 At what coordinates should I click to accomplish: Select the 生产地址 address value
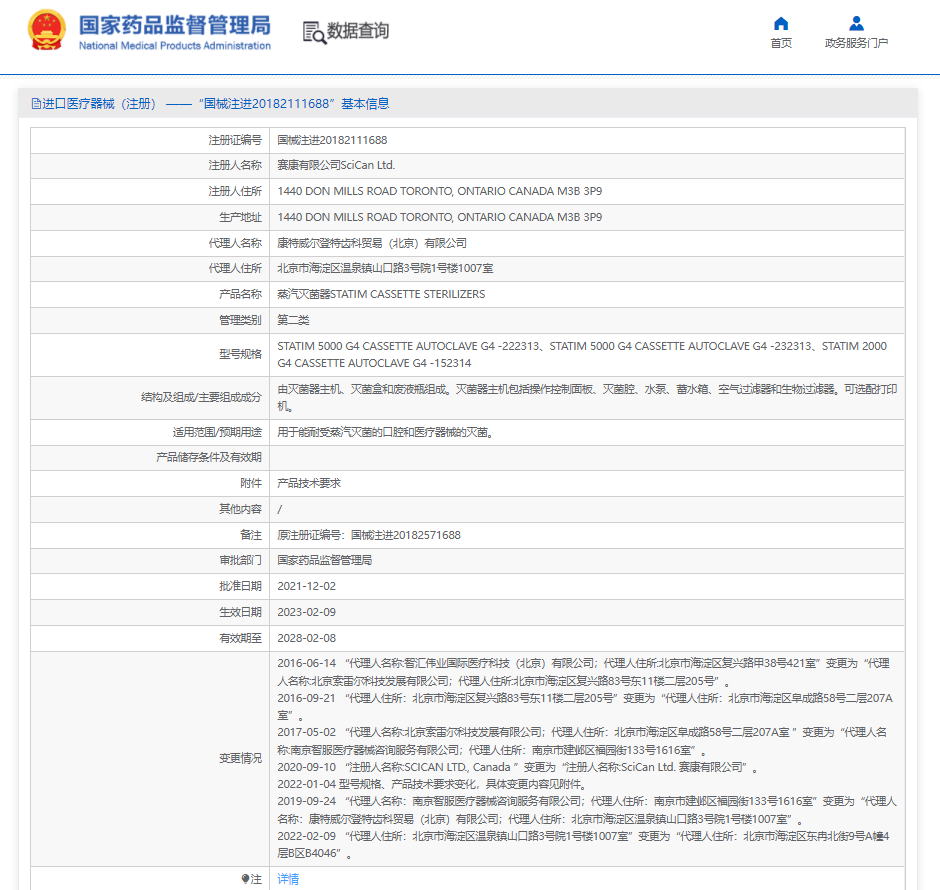pos(439,217)
